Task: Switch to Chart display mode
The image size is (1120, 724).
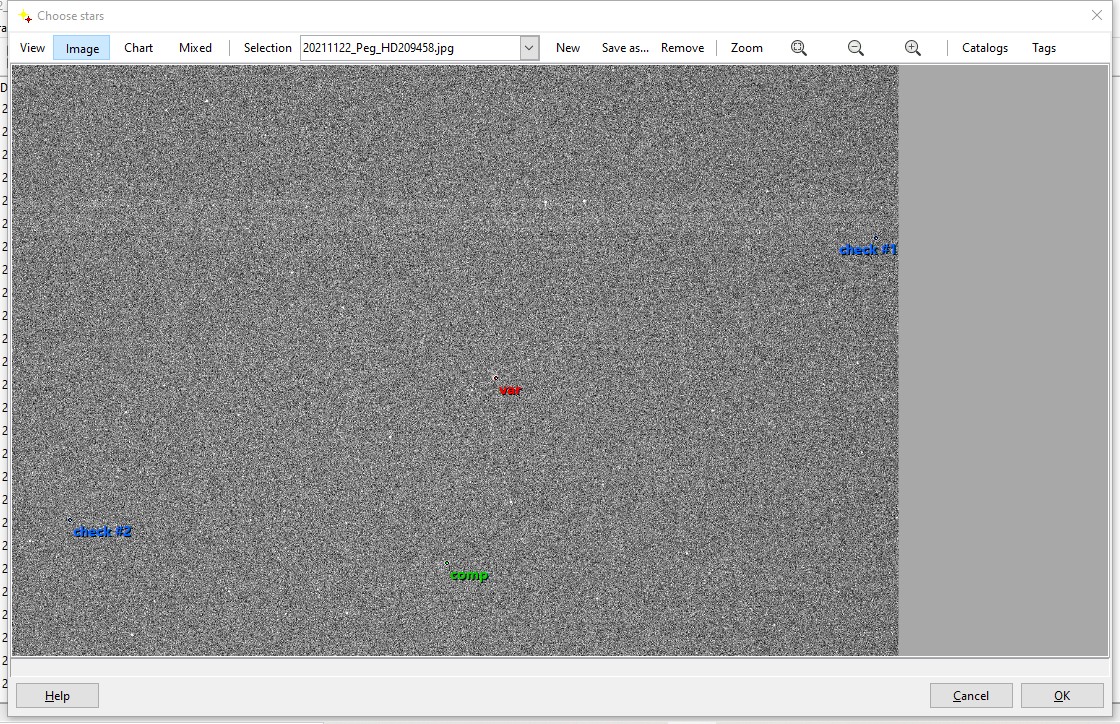Action: pos(138,48)
